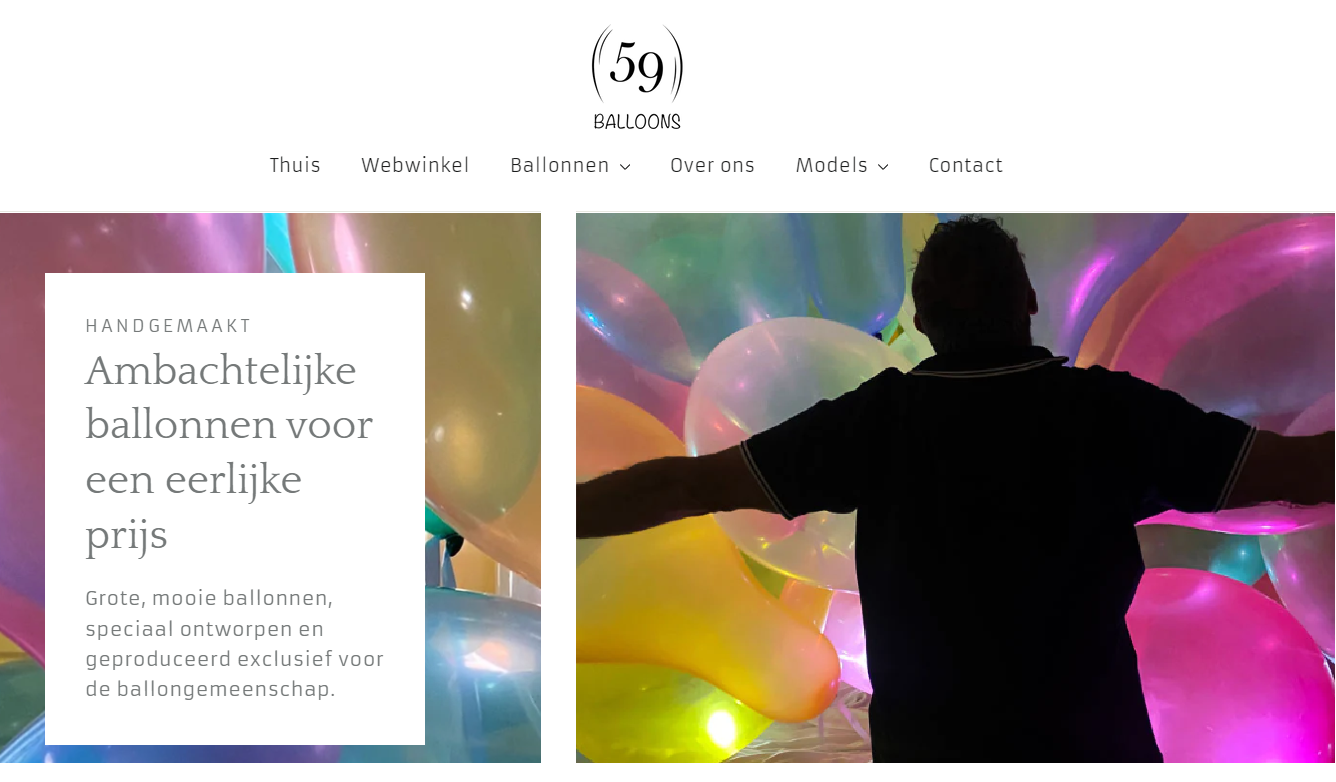Open the Webwinkel link
Viewport: 1336px width, 782px height.
click(415, 165)
